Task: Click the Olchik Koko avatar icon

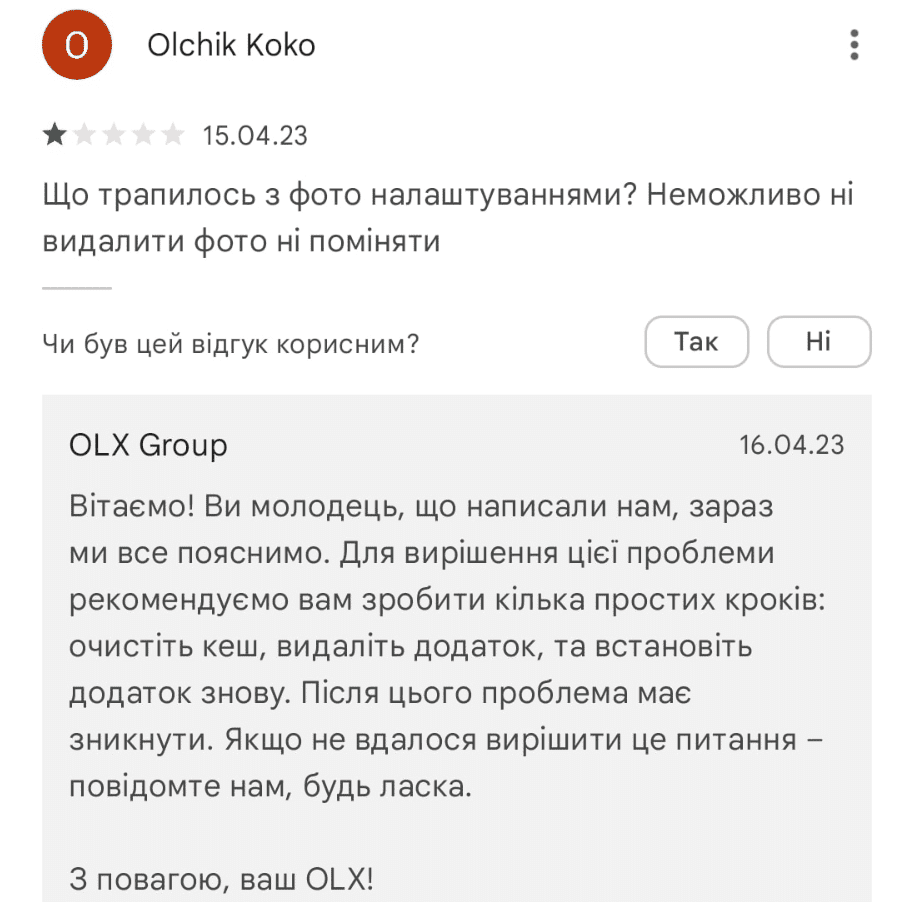Action: (x=76, y=44)
